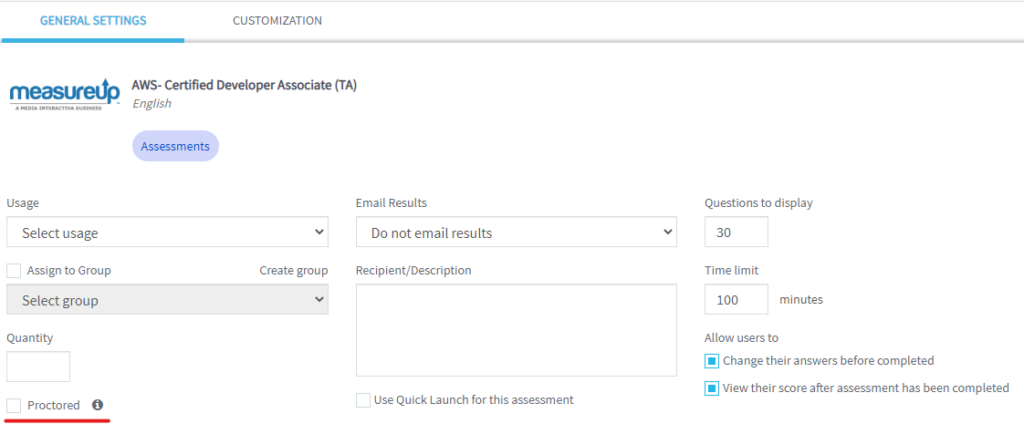This screenshot has width=1024, height=424.
Task: Click the Questions to display label
Action: click(759, 203)
